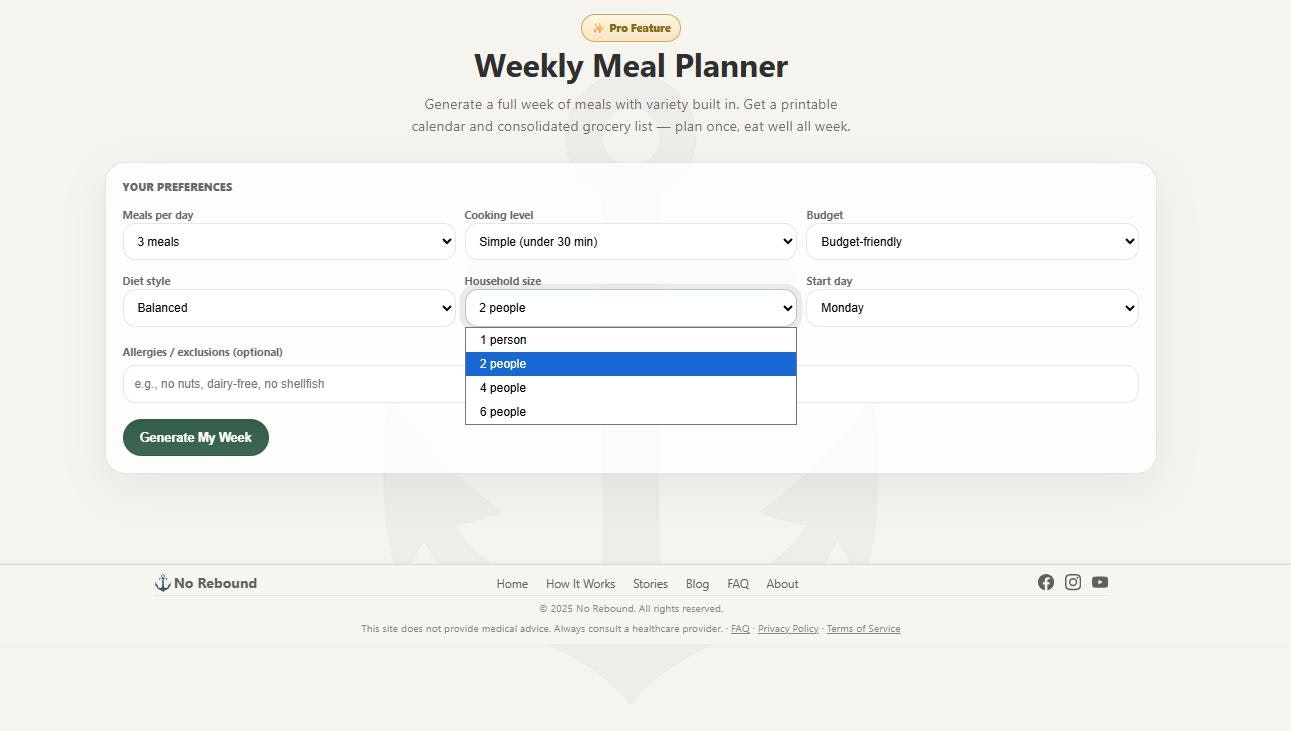Open the Instagram page via footer icon

pos(1073,582)
